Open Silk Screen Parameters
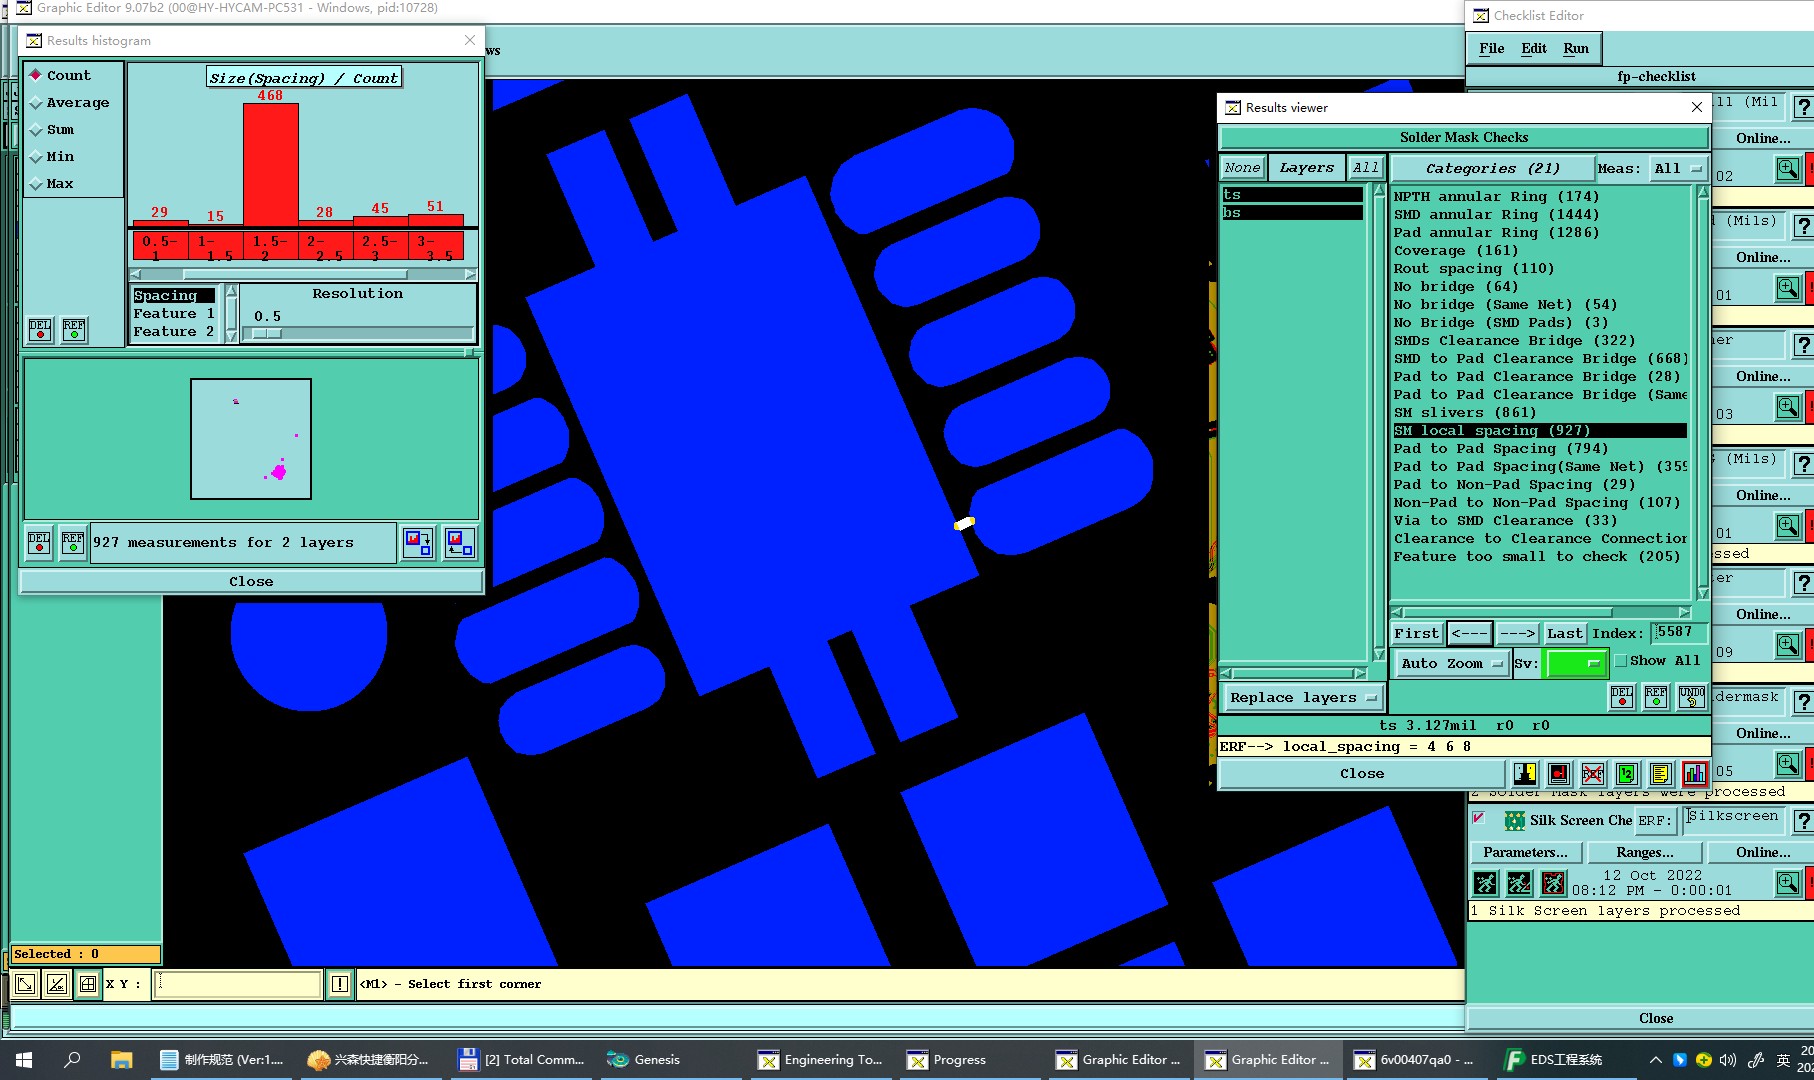This screenshot has height=1080, width=1814. pos(1525,852)
